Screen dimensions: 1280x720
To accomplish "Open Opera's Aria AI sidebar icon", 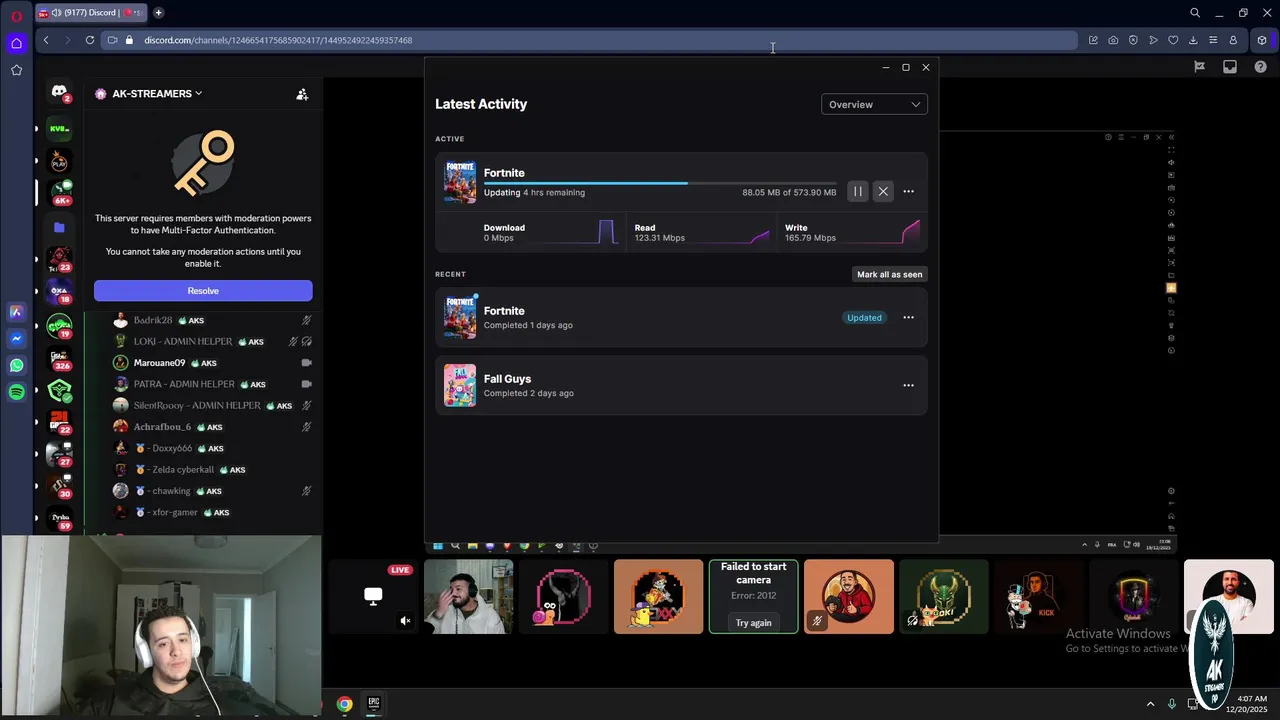I will coord(16,312).
